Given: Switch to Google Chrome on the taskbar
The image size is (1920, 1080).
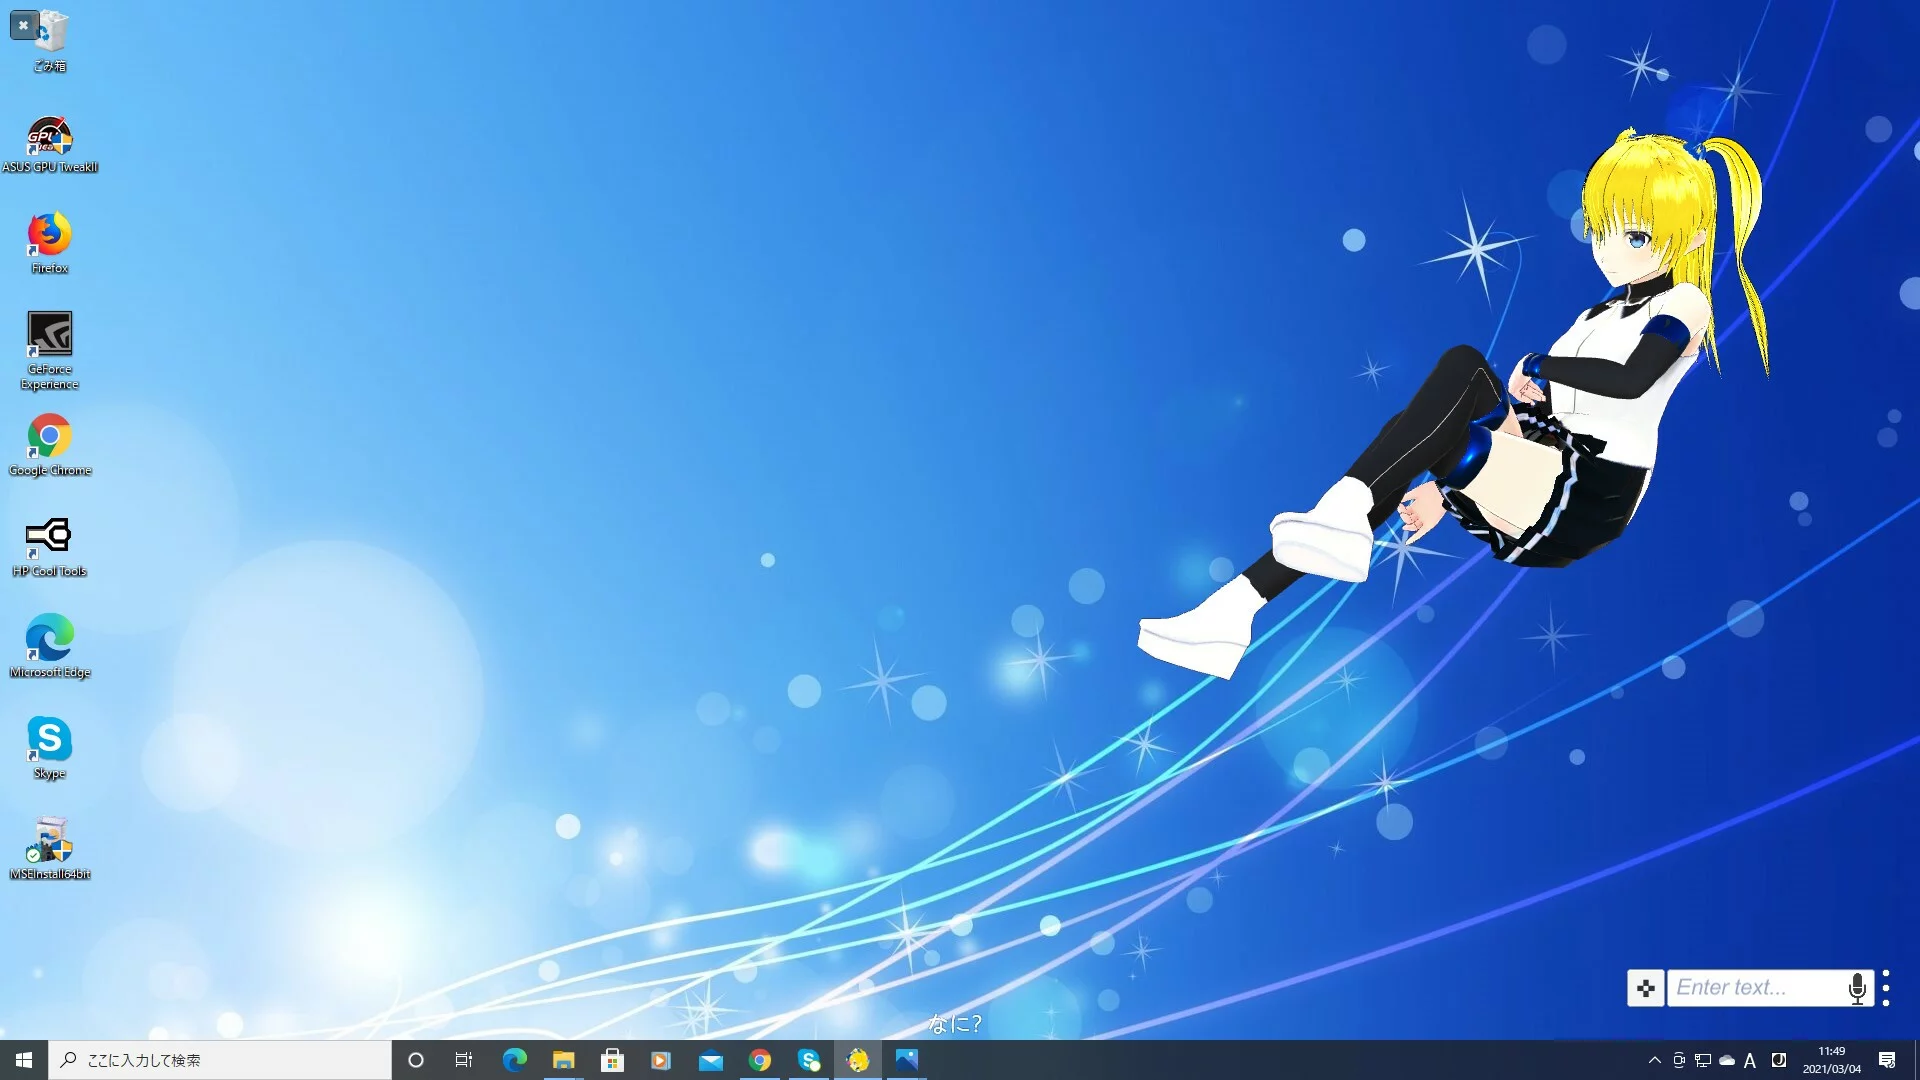Looking at the screenshot, I should tap(759, 1060).
